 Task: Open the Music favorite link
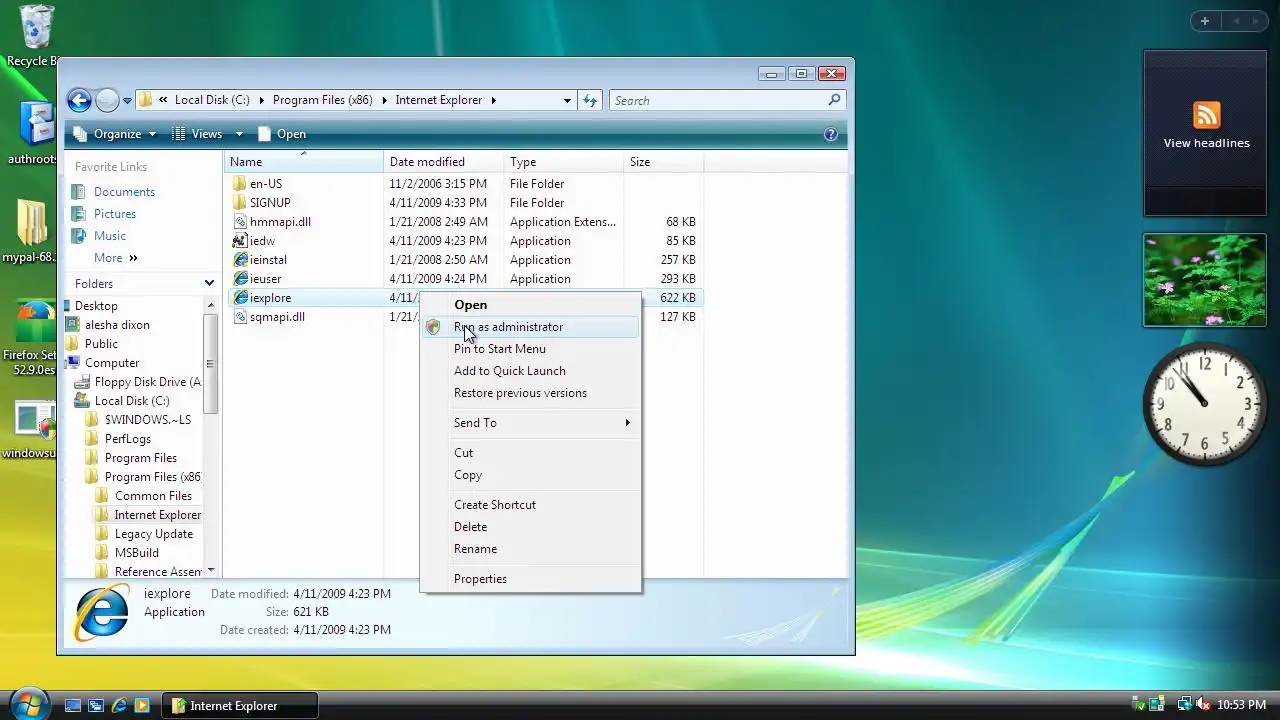pyautogui.click(x=110, y=236)
